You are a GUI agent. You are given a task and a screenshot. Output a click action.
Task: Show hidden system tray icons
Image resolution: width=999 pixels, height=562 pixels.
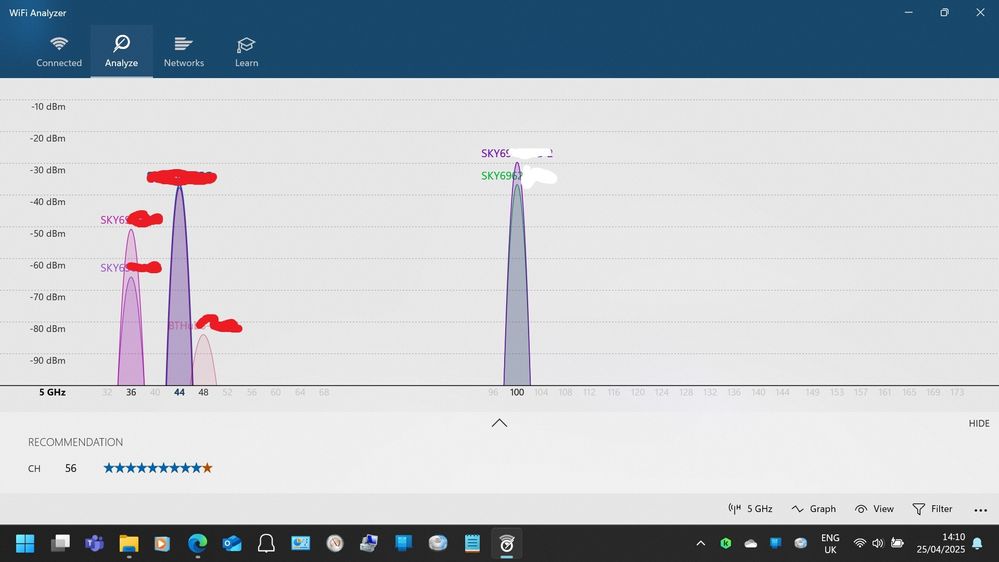pos(701,544)
